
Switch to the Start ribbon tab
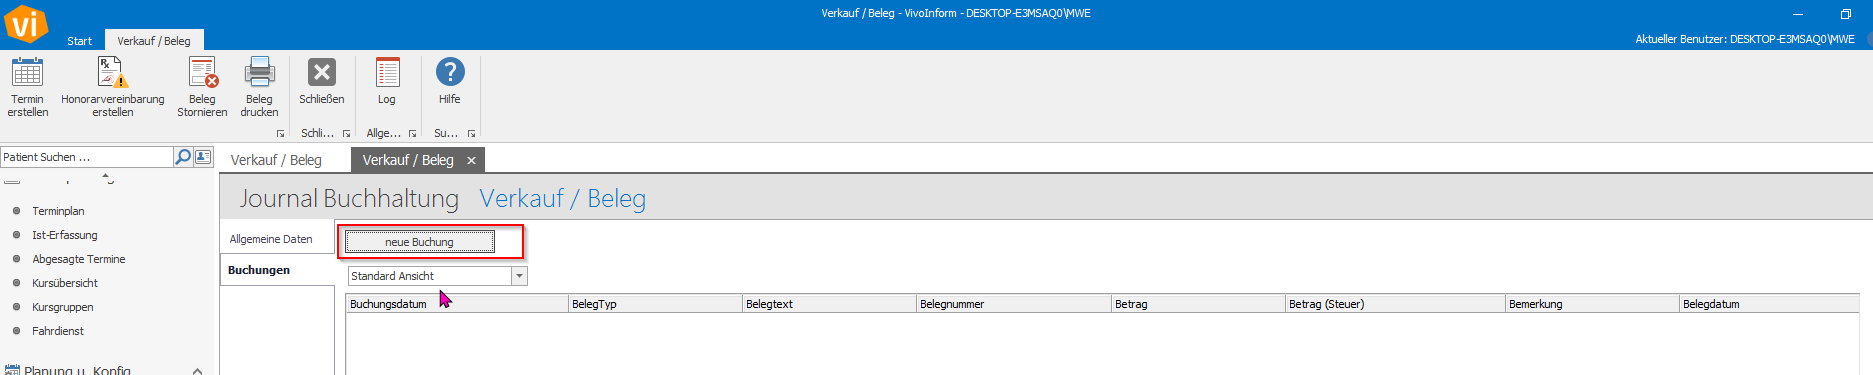point(79,41)
